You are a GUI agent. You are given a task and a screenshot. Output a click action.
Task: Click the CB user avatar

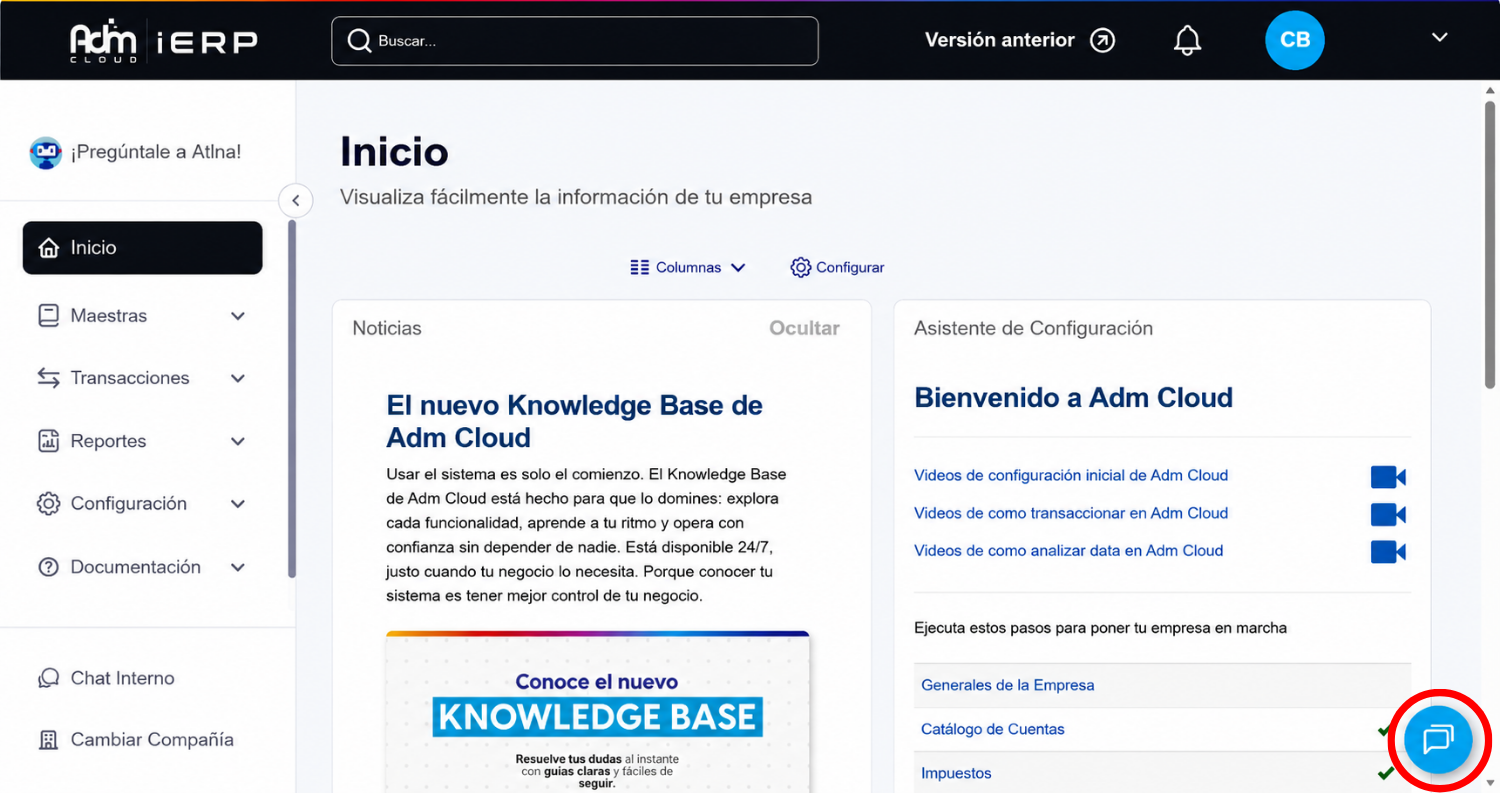tap(1295, 40)
